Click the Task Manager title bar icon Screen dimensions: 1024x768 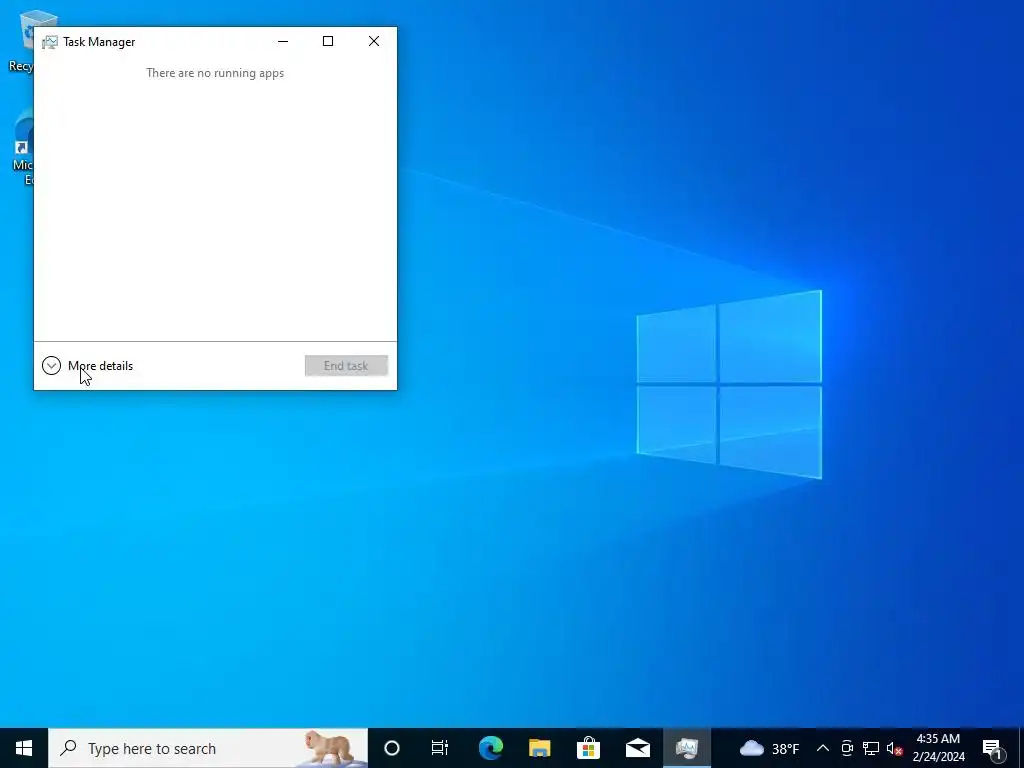pyautogui.click(x=50, y=42)
